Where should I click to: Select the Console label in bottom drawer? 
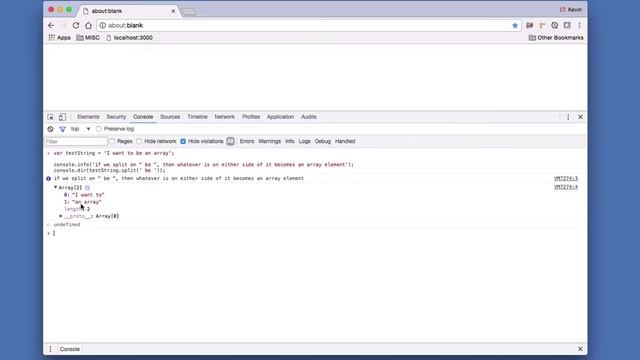70,349
